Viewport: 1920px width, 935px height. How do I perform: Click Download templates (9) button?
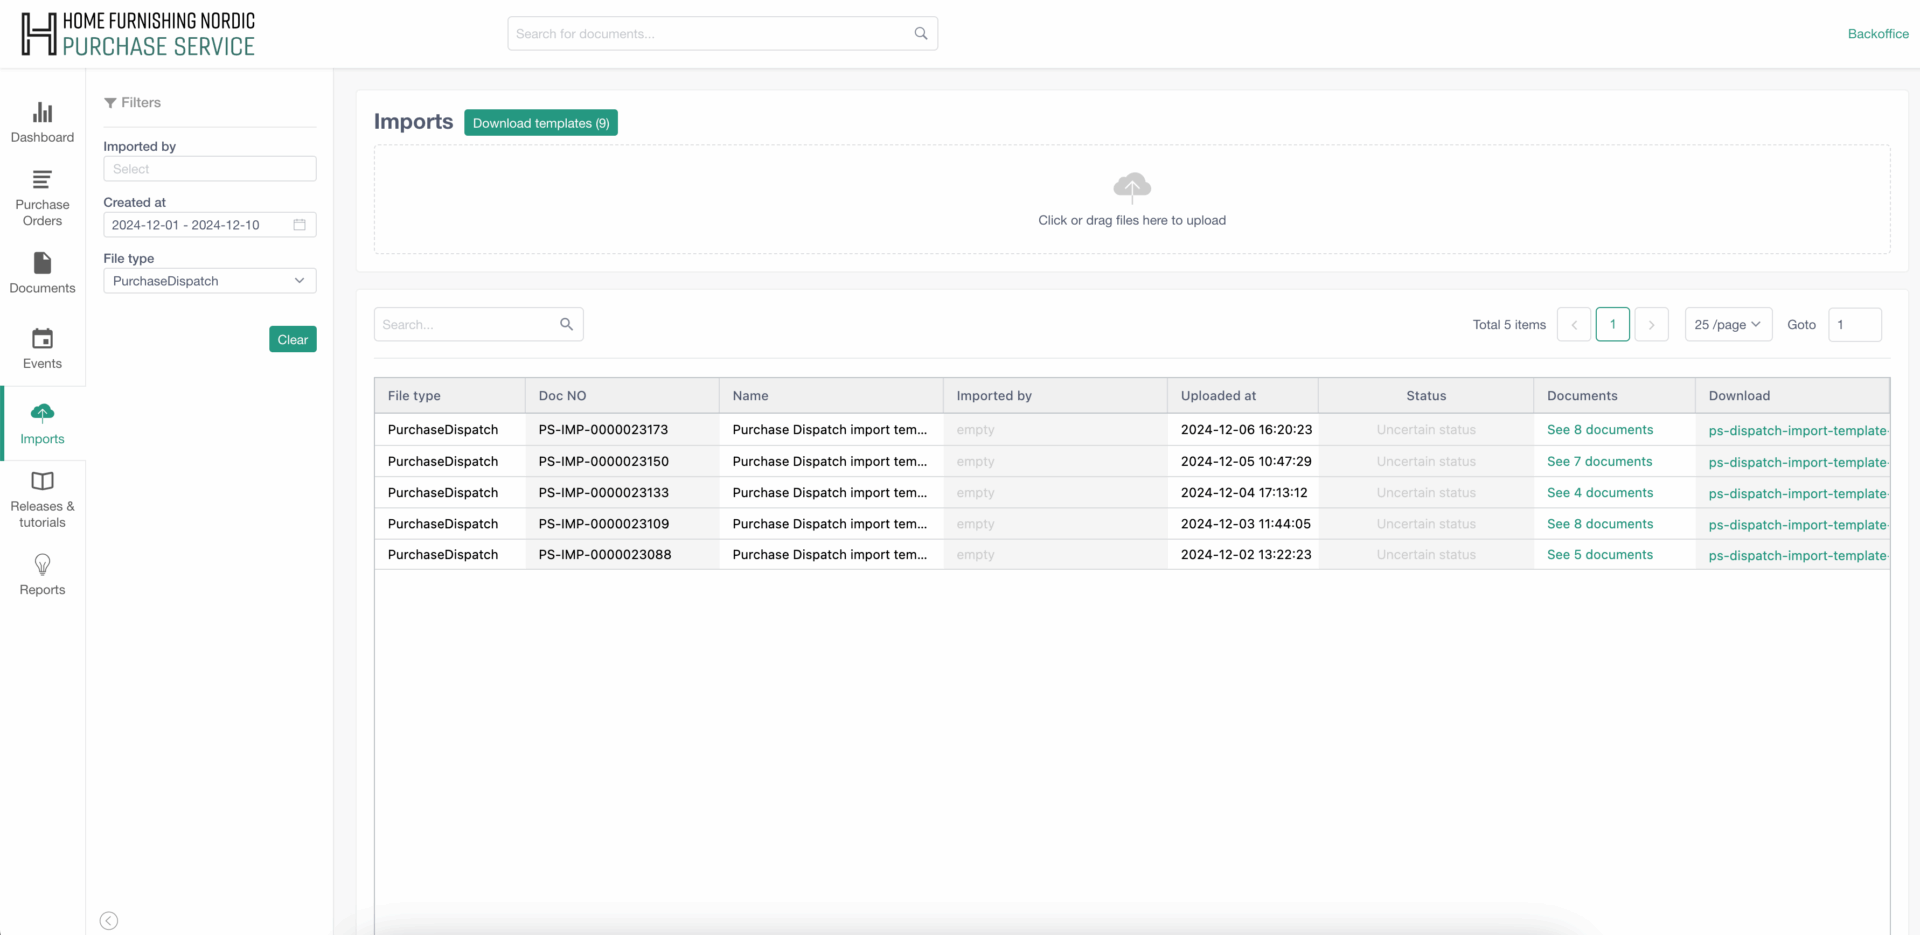pos(541,123)
